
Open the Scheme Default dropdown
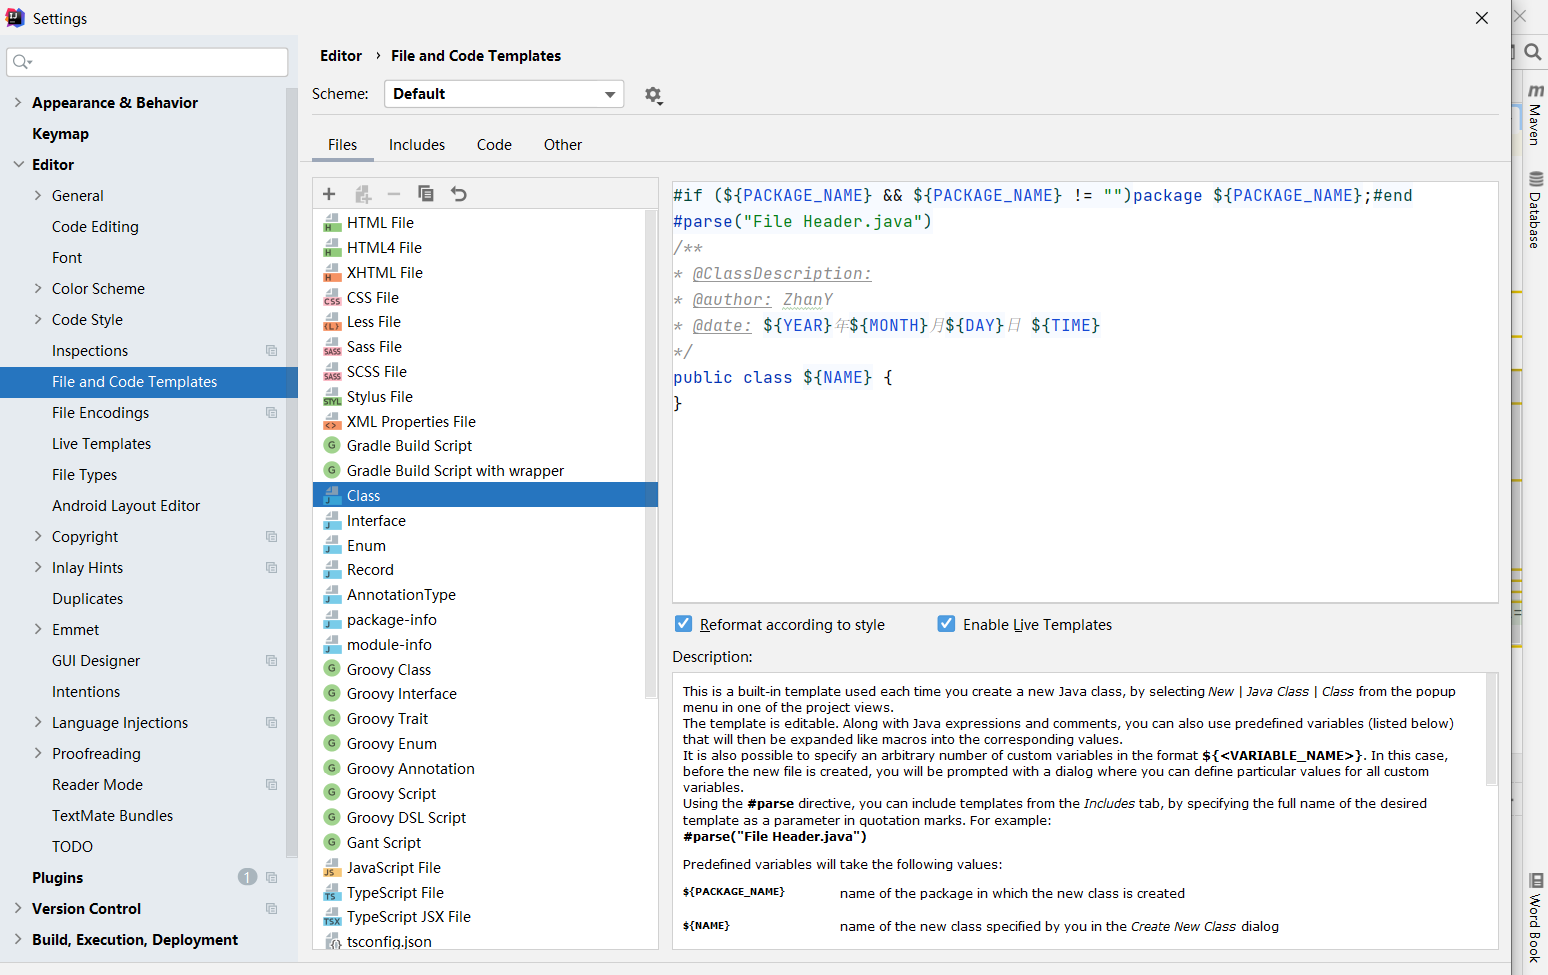(x=504, y=94)
